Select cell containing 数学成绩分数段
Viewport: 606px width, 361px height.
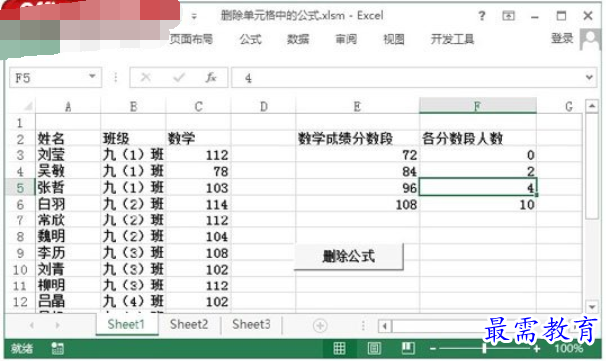[x=357, y=138]
